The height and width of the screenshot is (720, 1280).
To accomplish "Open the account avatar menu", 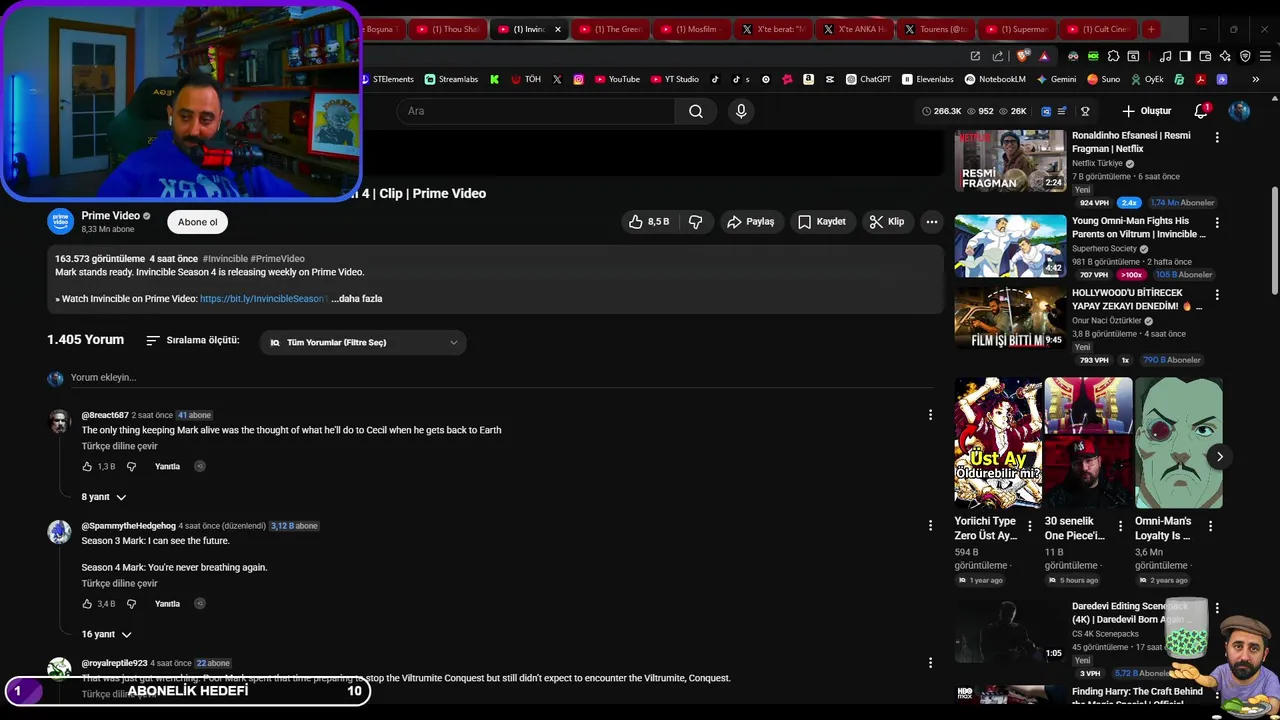I will [x=1239, y=111].
